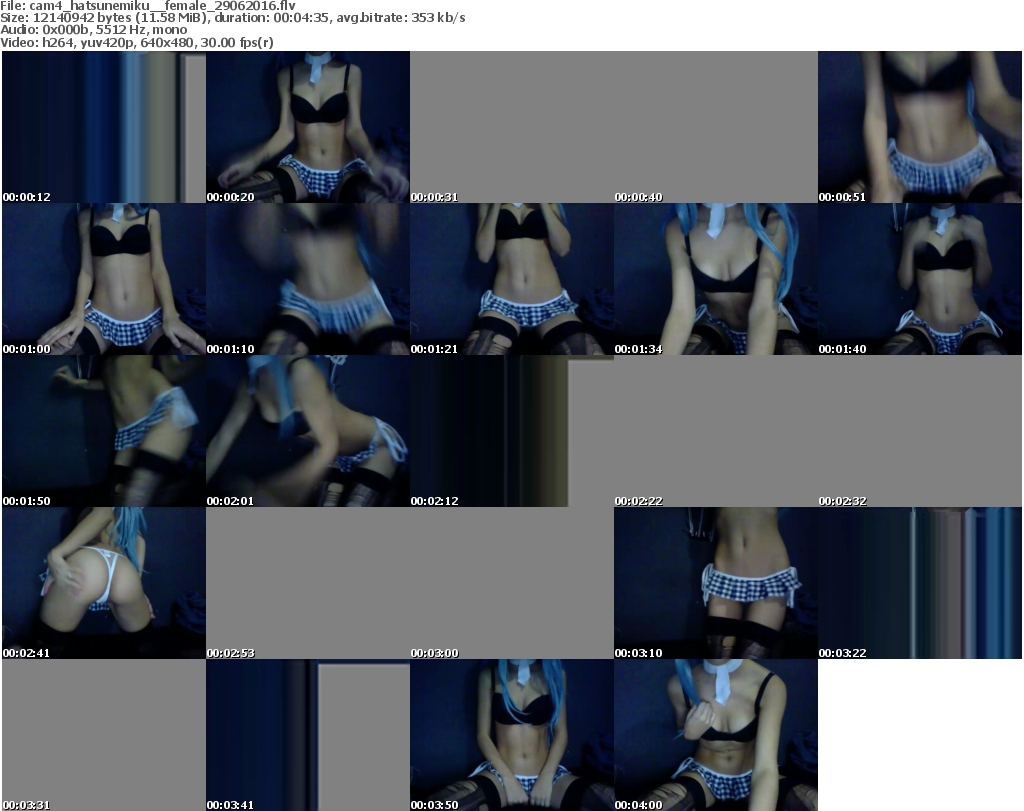
Task: Click the Size and duration info line
Action: (233, 18)
